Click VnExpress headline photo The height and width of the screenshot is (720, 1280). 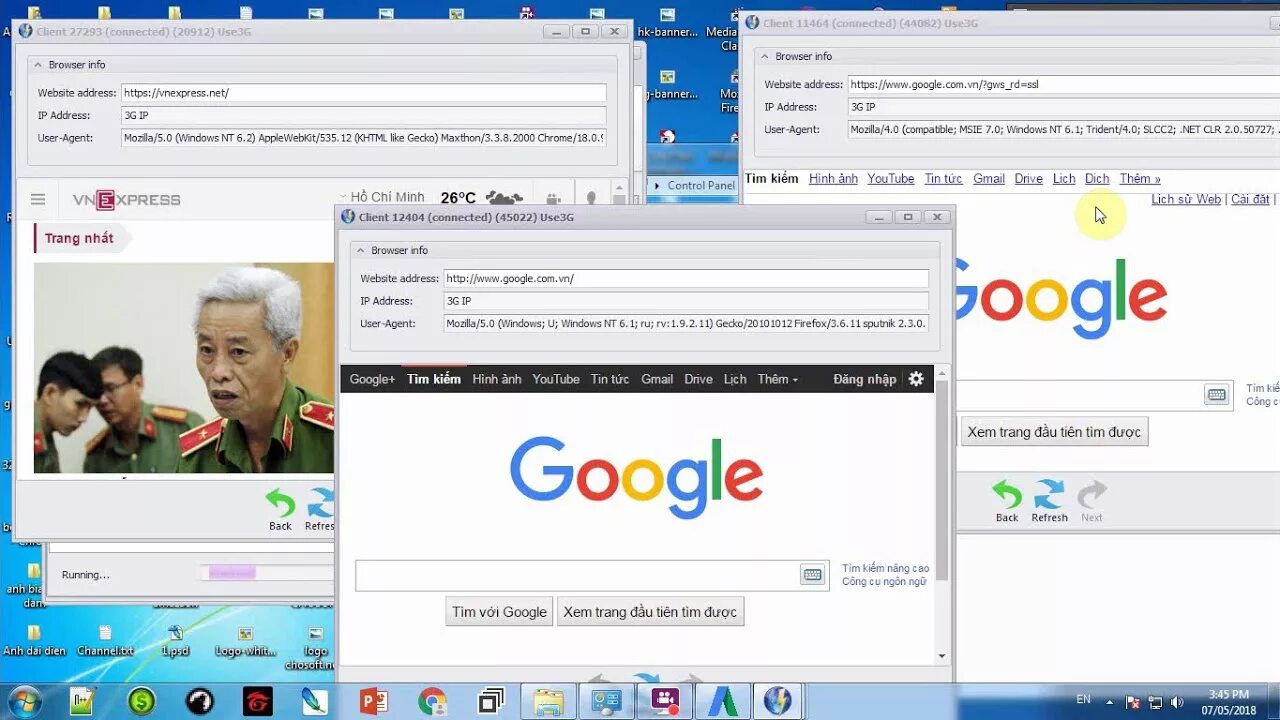point(184,368)
